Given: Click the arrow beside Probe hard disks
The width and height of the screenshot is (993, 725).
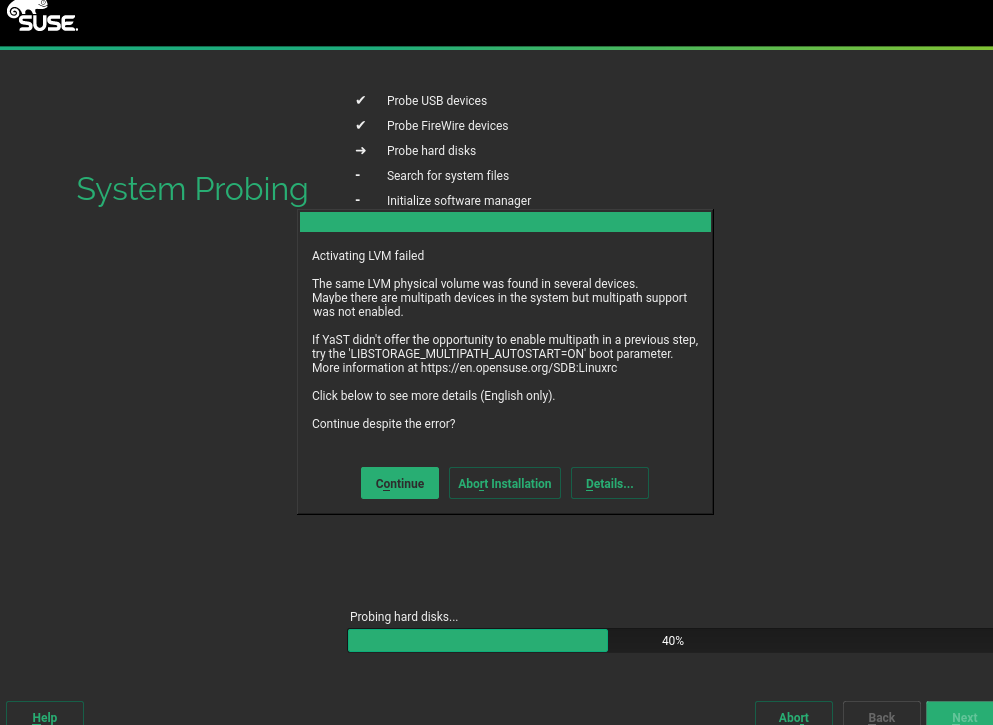Looking at the screenshot, I should click(360, 150).
